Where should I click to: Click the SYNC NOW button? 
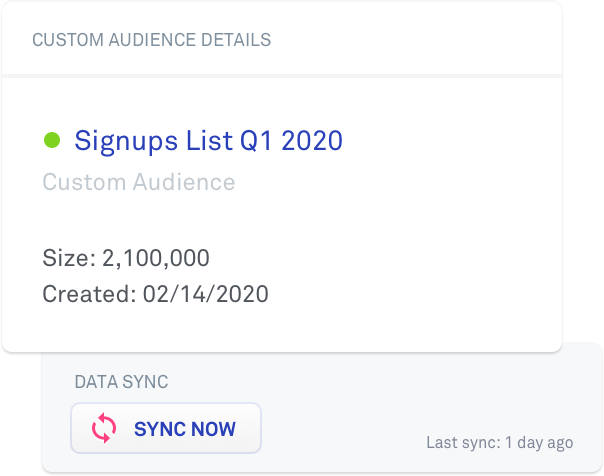(166, 428)
